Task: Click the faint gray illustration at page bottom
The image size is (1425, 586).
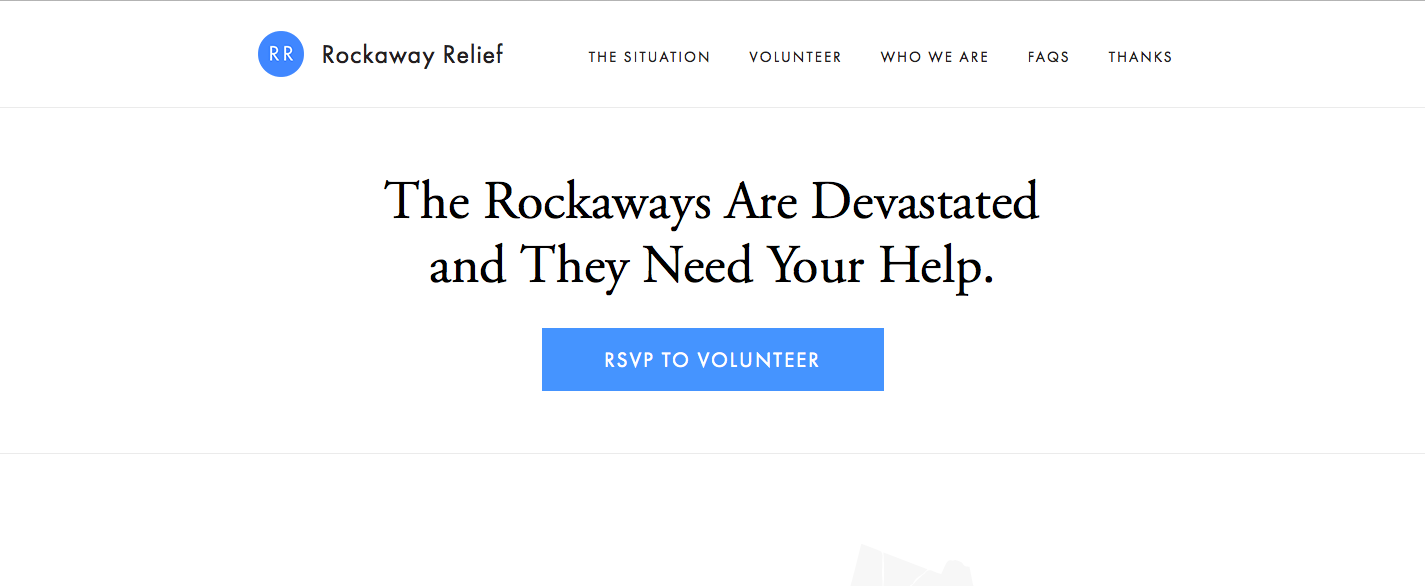Action: pyautogui.click(x=912, y=566)
